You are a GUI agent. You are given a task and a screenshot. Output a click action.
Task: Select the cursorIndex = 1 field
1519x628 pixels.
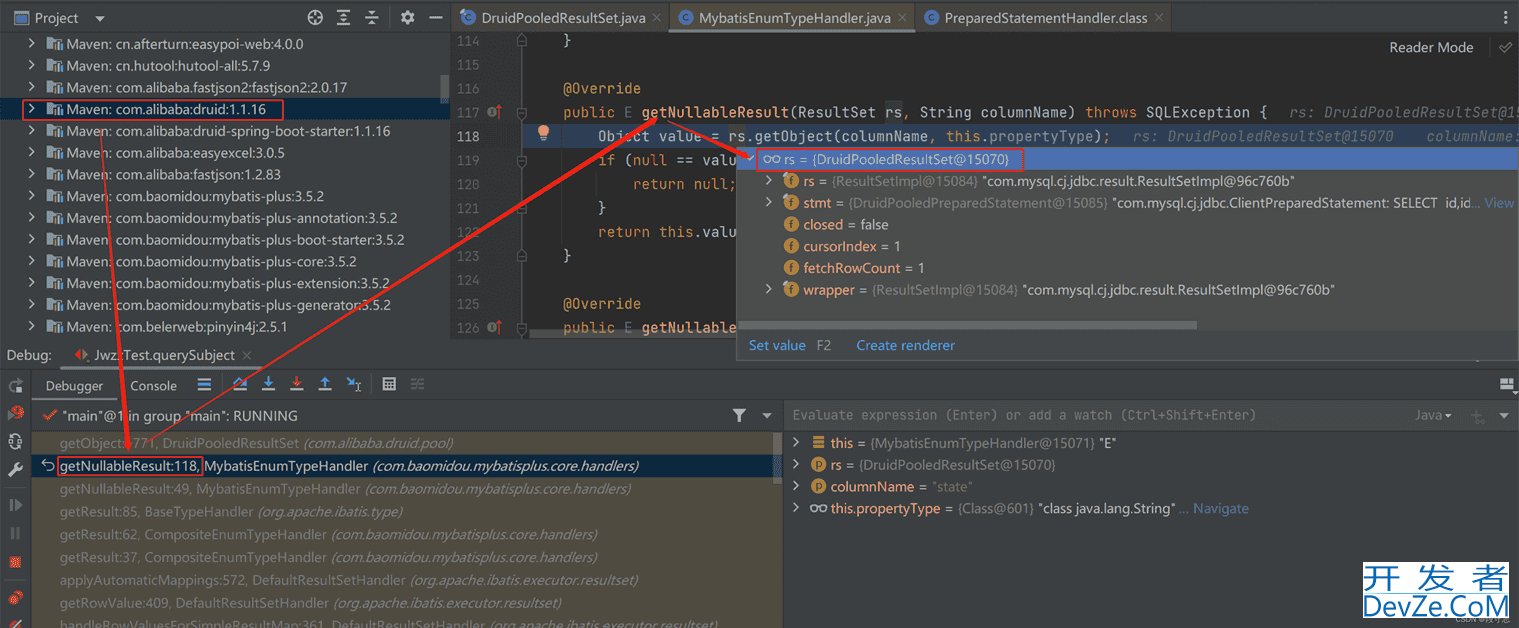(1128, 246)
